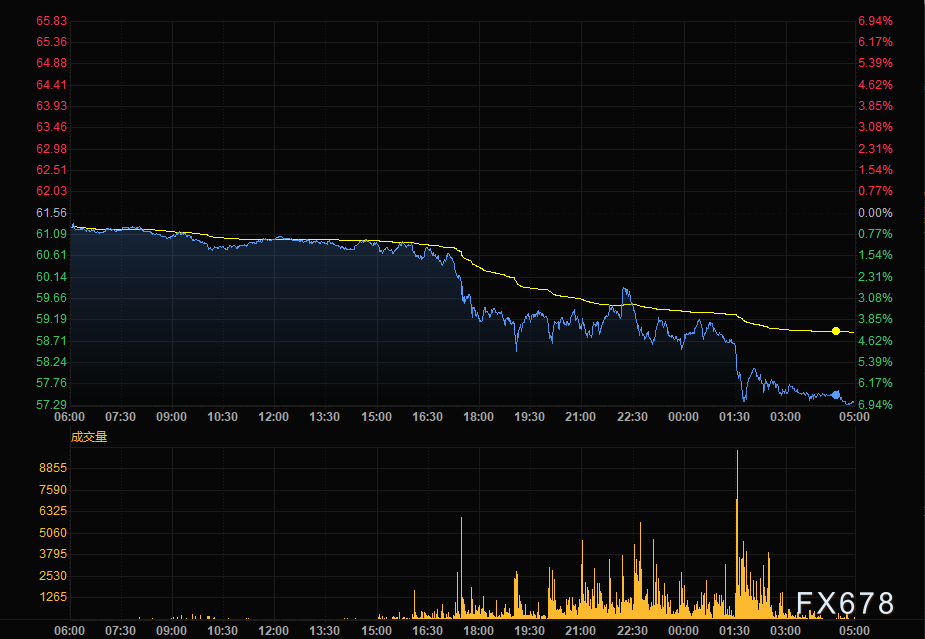Image resolution: width=925 pixels, height=639 pixels.
Task: Click 05:00 on the price chart time axis
Action: coord(854,417)
